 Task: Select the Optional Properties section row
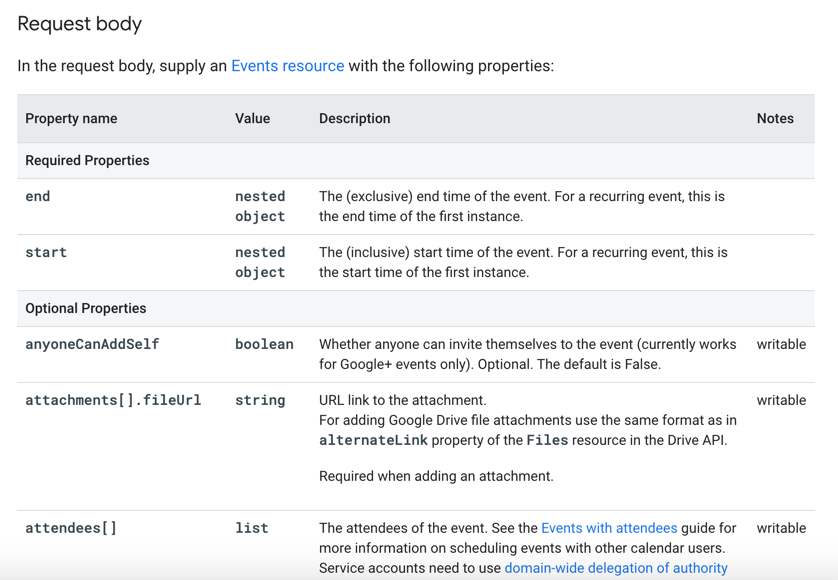416,308
